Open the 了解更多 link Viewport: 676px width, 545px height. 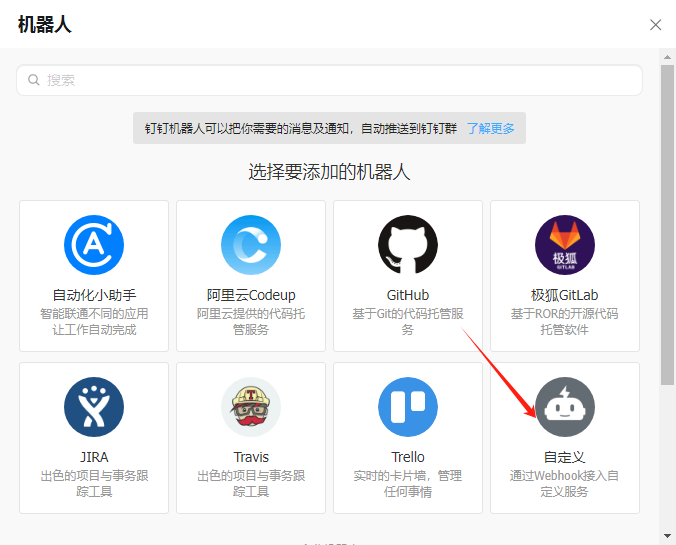click(491, 128)
